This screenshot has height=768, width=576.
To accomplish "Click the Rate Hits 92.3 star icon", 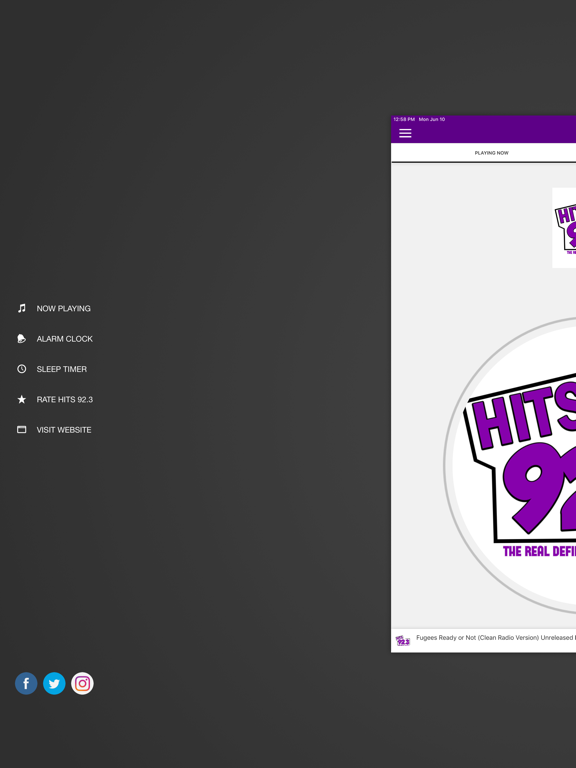I will tap(22, 399).
